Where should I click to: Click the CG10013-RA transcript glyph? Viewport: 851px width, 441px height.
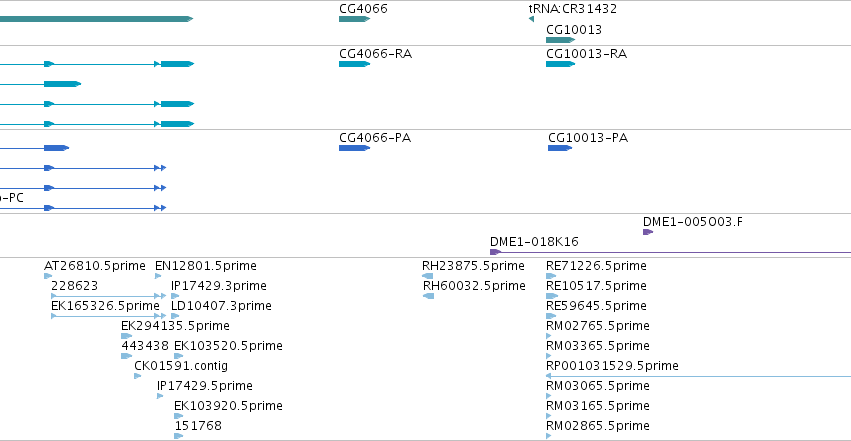coord(560,64)
